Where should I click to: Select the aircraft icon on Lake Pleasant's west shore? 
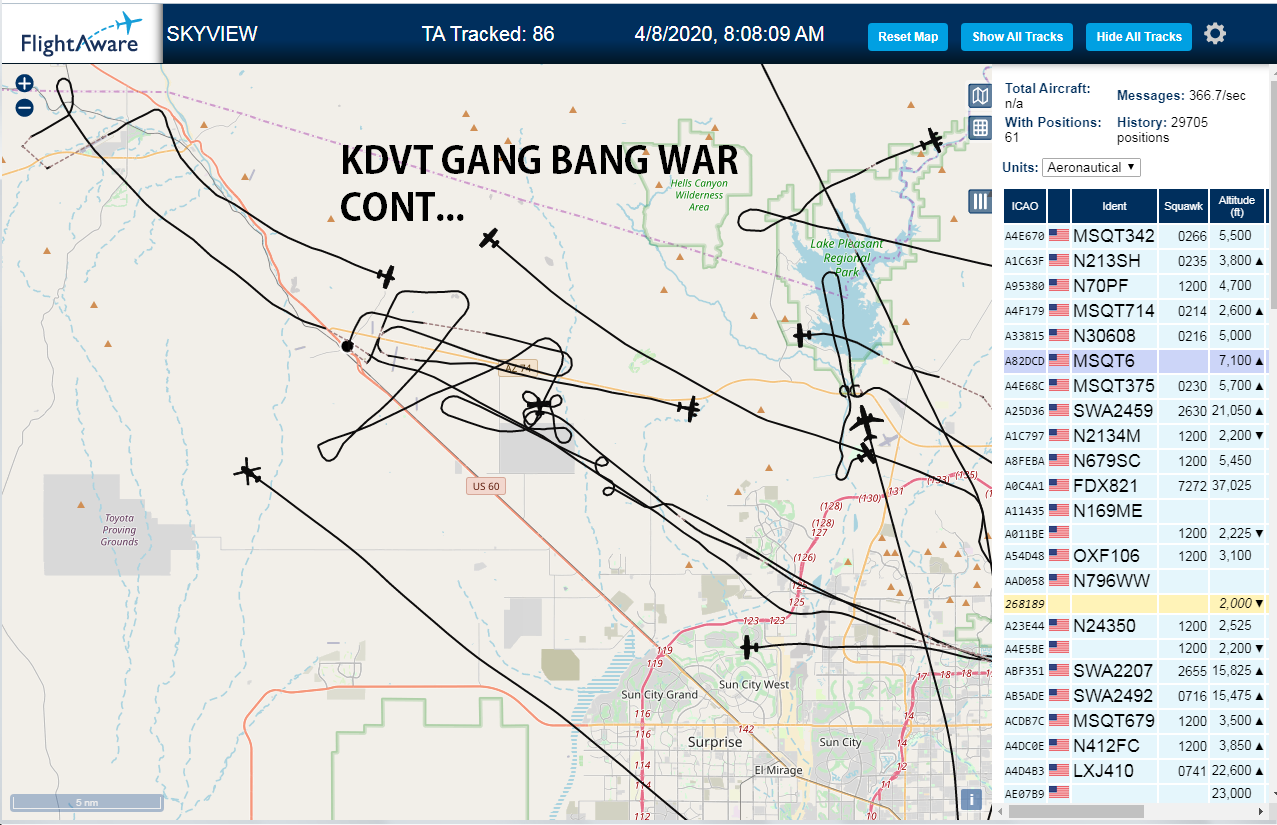802,335
